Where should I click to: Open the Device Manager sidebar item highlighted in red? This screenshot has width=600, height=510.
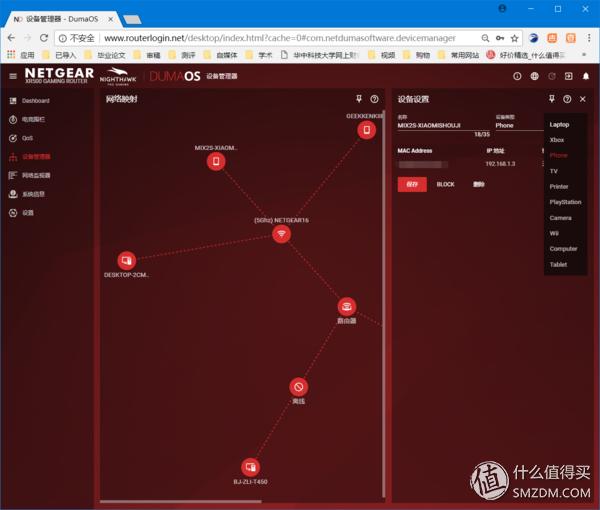click(29, 157)
